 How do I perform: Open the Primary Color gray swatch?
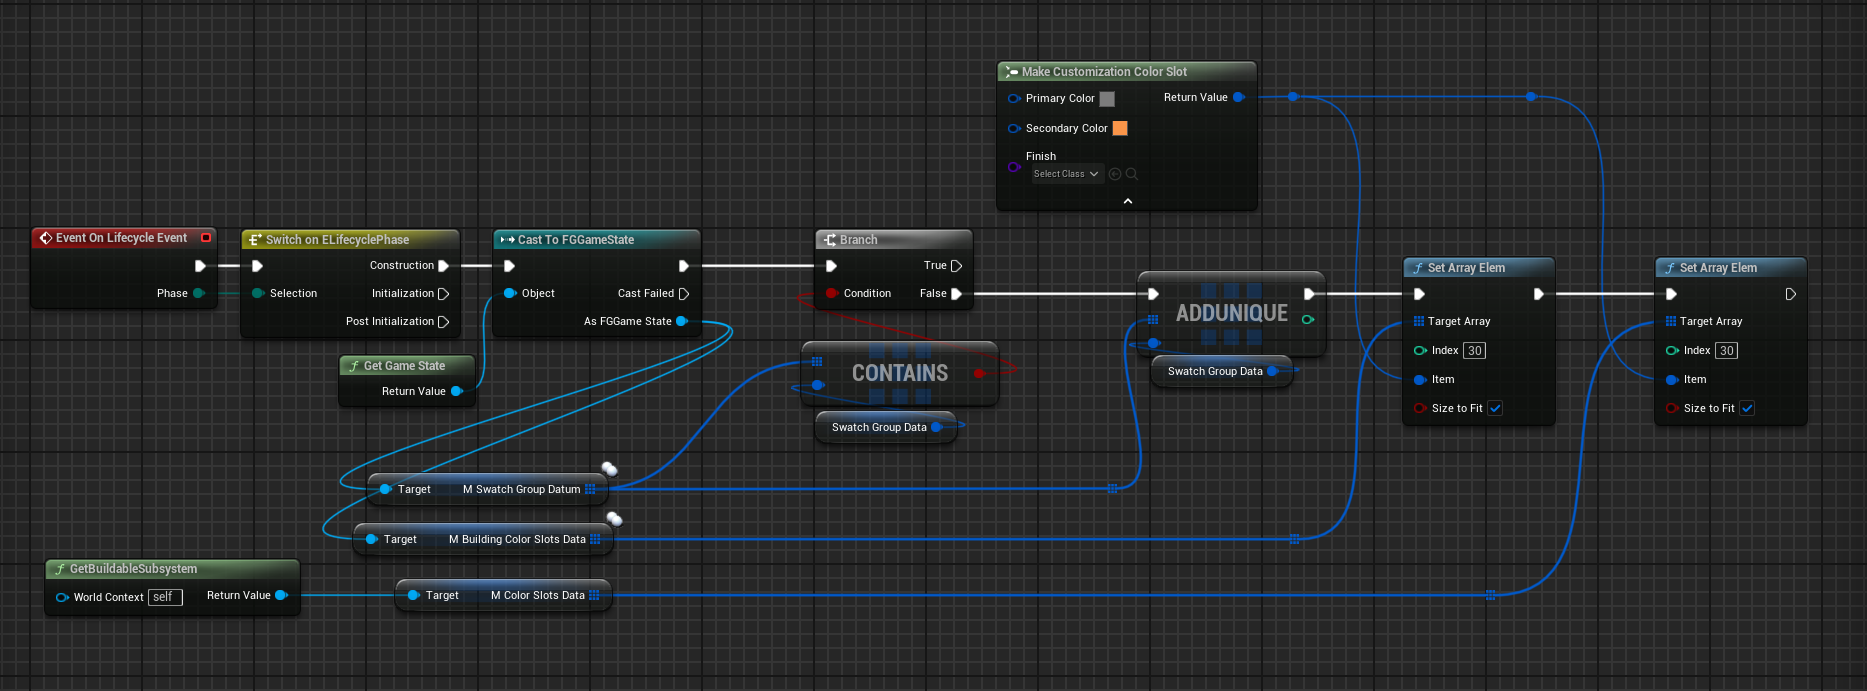click(1107, 99)
